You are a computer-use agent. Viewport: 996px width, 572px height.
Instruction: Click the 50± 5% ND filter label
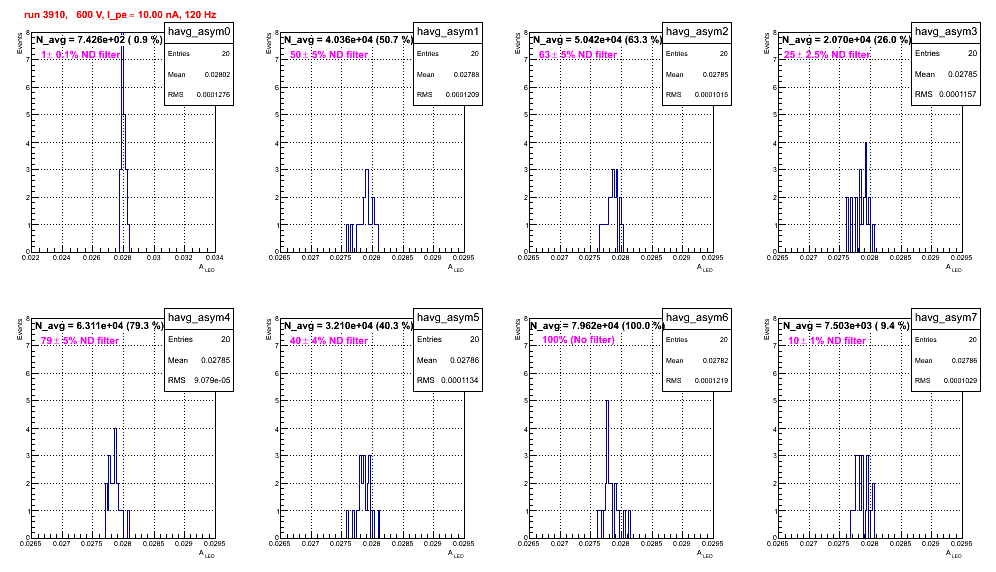click(329, 55)
